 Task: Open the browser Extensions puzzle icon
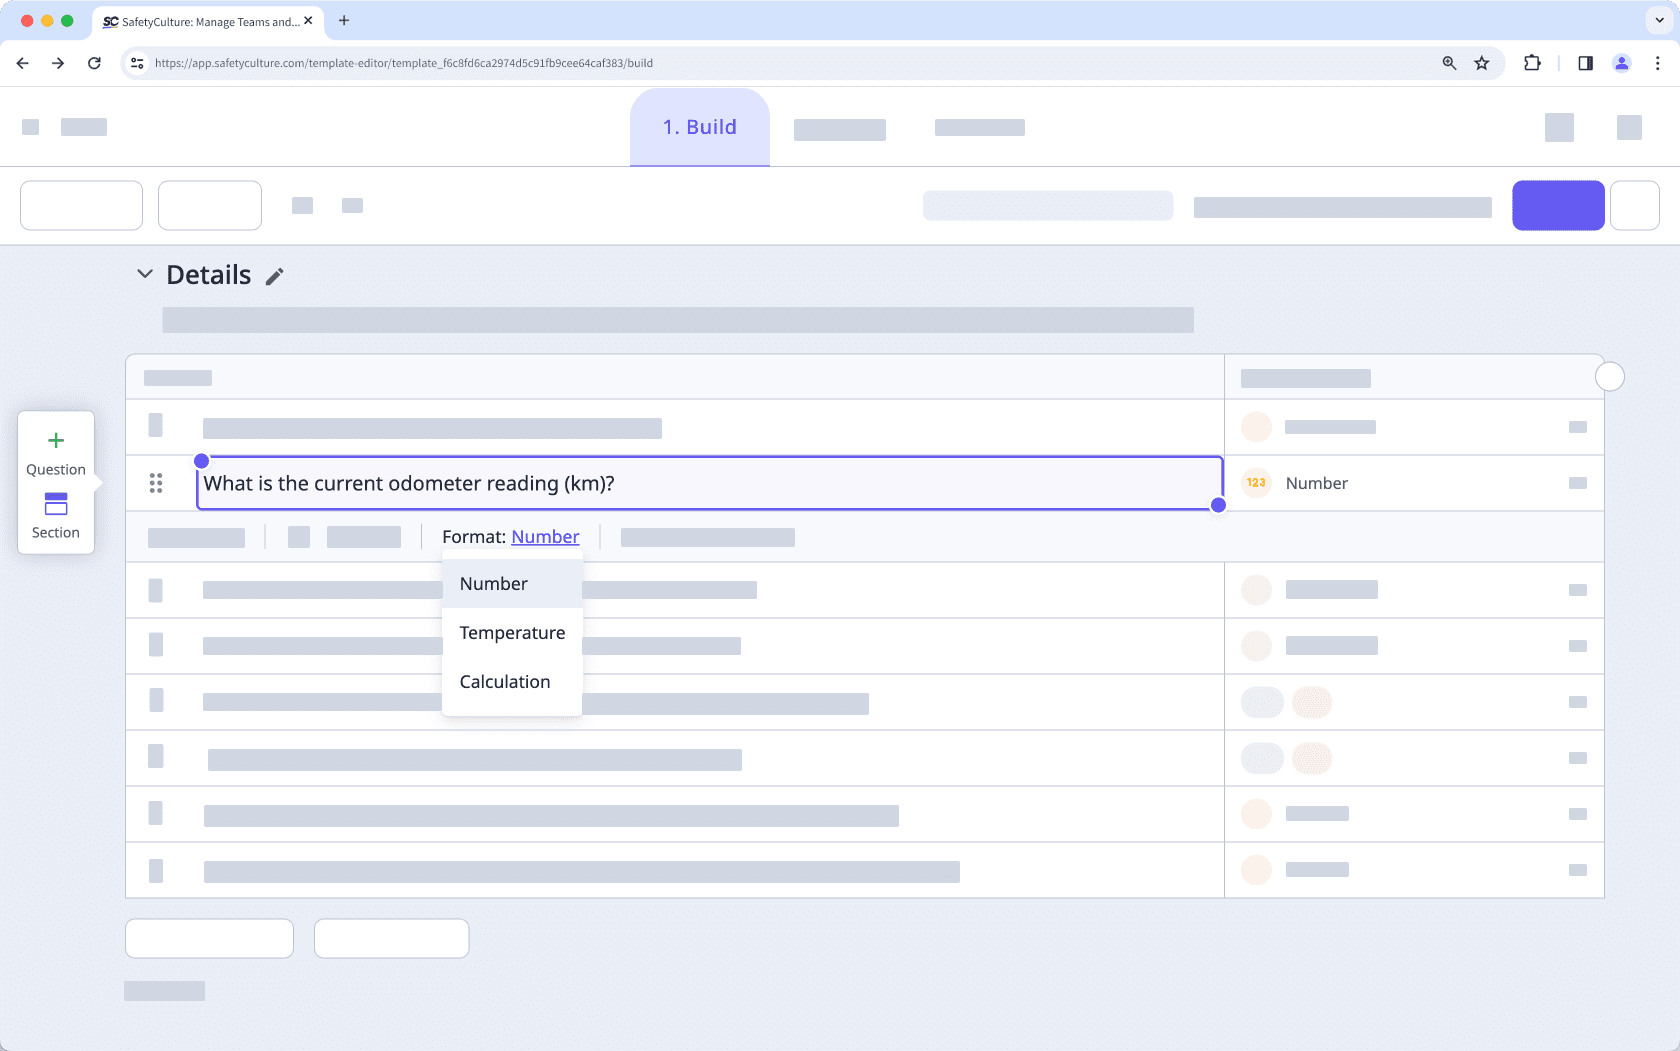pos(1532,63)
